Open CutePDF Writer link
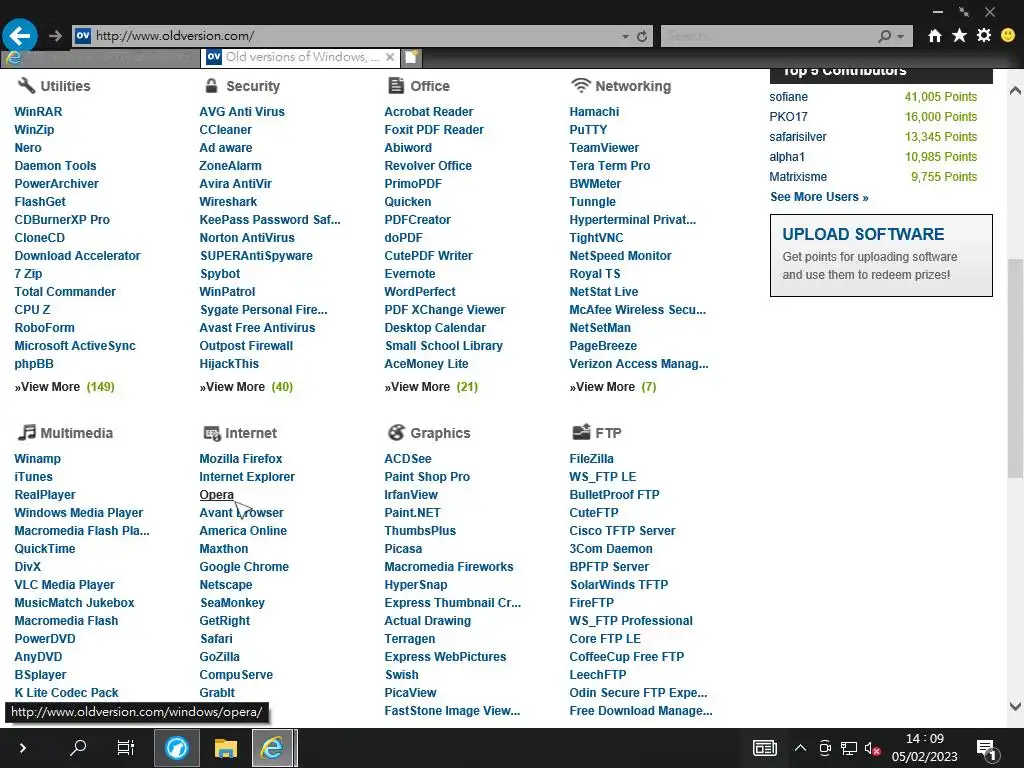 point(428,256)
